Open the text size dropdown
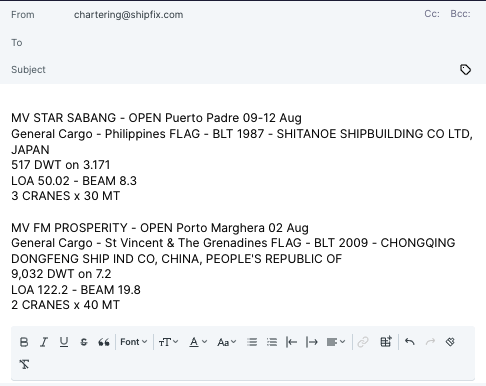 (x=168, y=342)
